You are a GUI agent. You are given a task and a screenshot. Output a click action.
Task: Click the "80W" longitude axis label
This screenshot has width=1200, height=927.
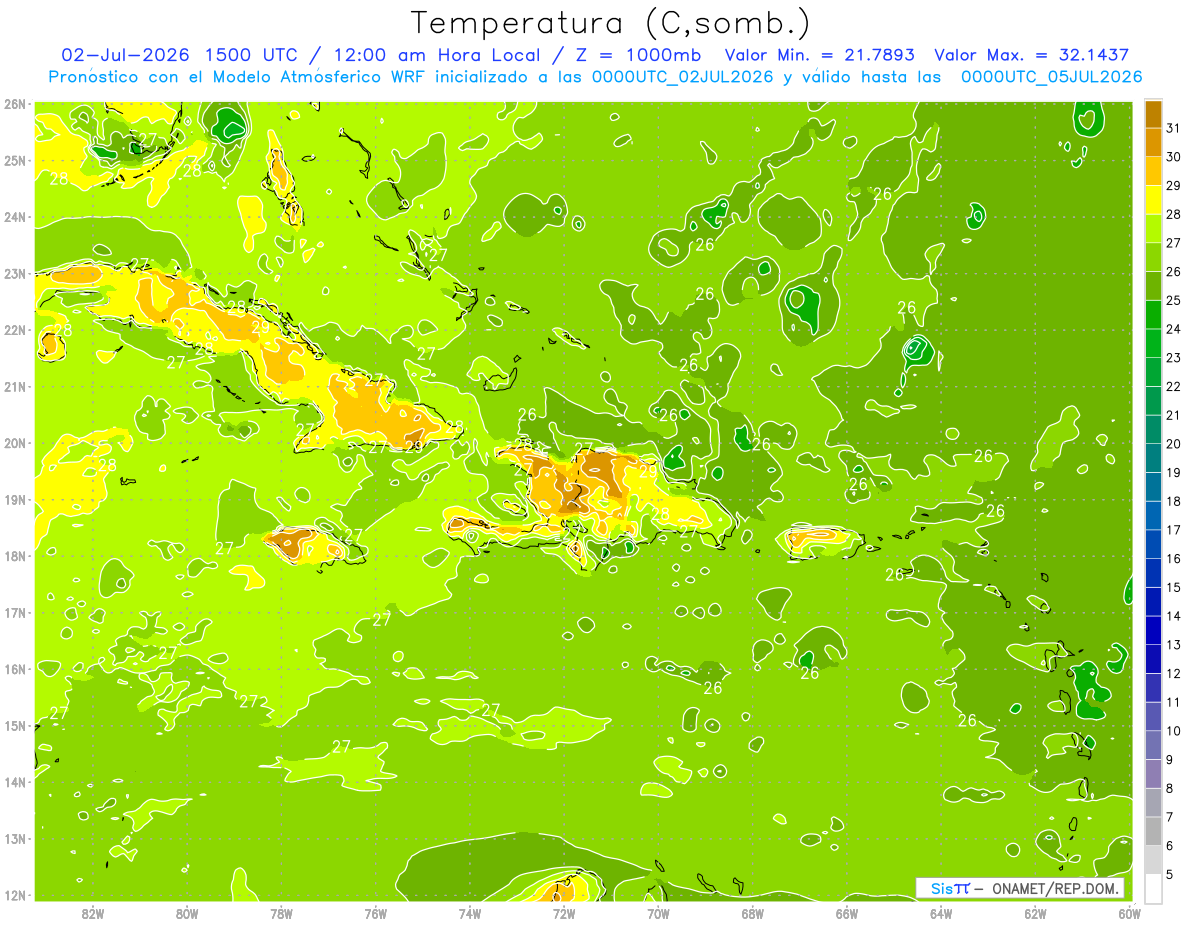[x=186, y=913]
